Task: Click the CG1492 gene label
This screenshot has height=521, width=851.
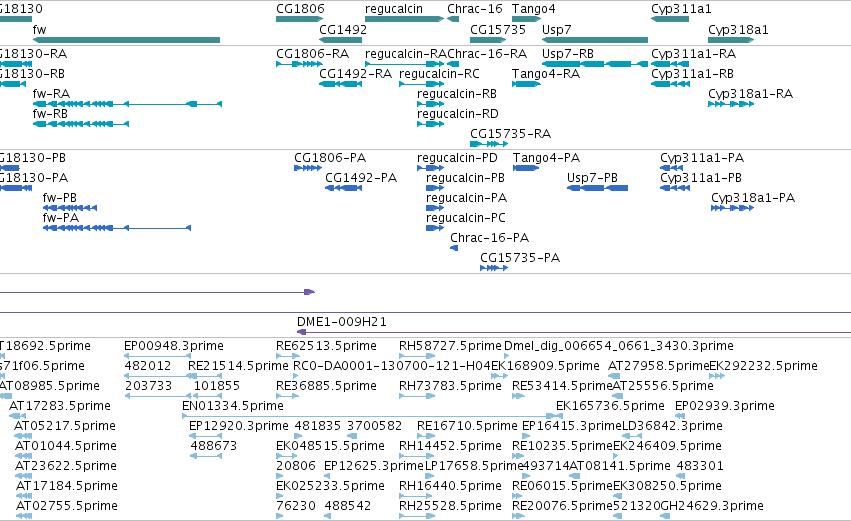Action: coord(343,29)
